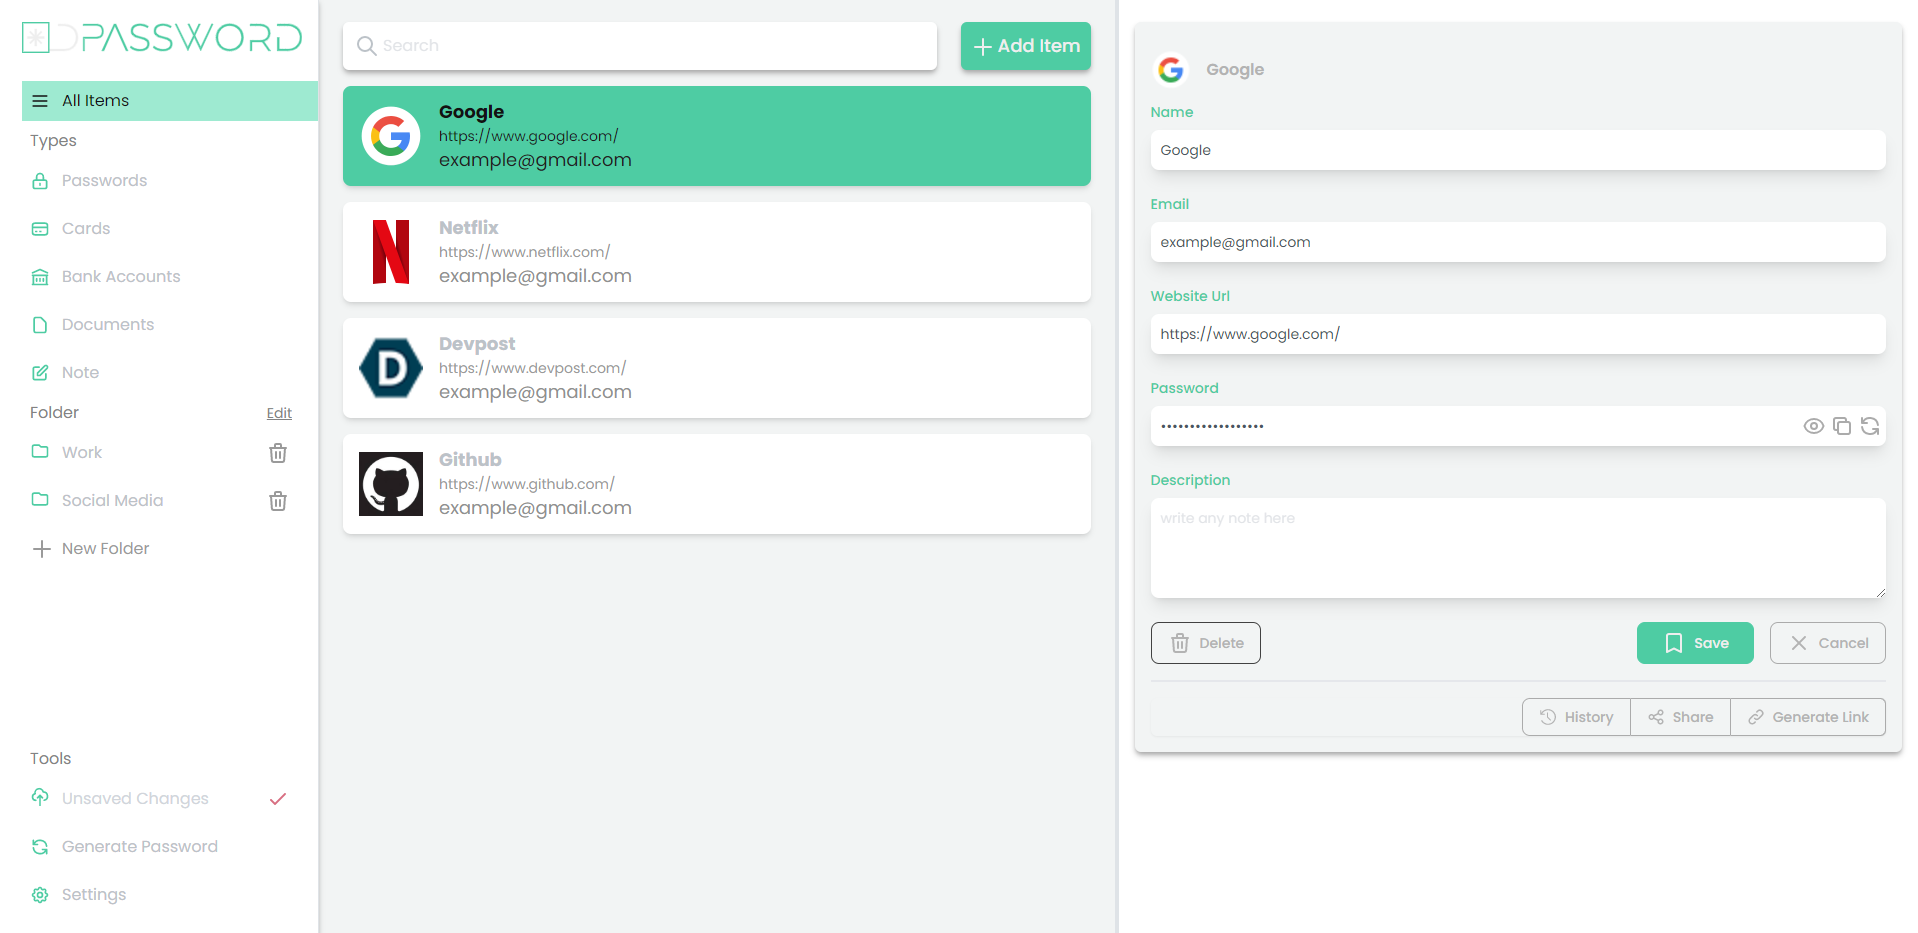Open the Documents type filter
This screenshot has height=933, width=1918.
[108, 325]
